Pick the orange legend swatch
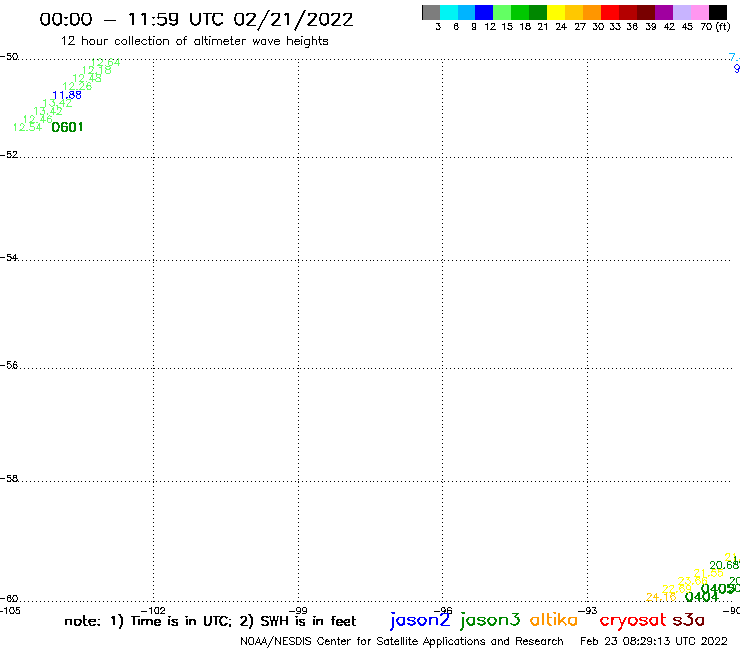Screen dimensions: 740x650 592,12
